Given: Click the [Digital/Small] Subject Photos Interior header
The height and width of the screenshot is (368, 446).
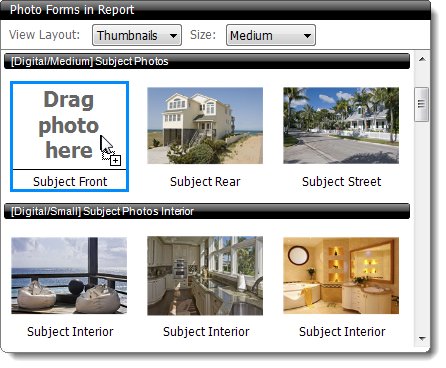Looking at the screenshot, I should [x=207, y=211].
